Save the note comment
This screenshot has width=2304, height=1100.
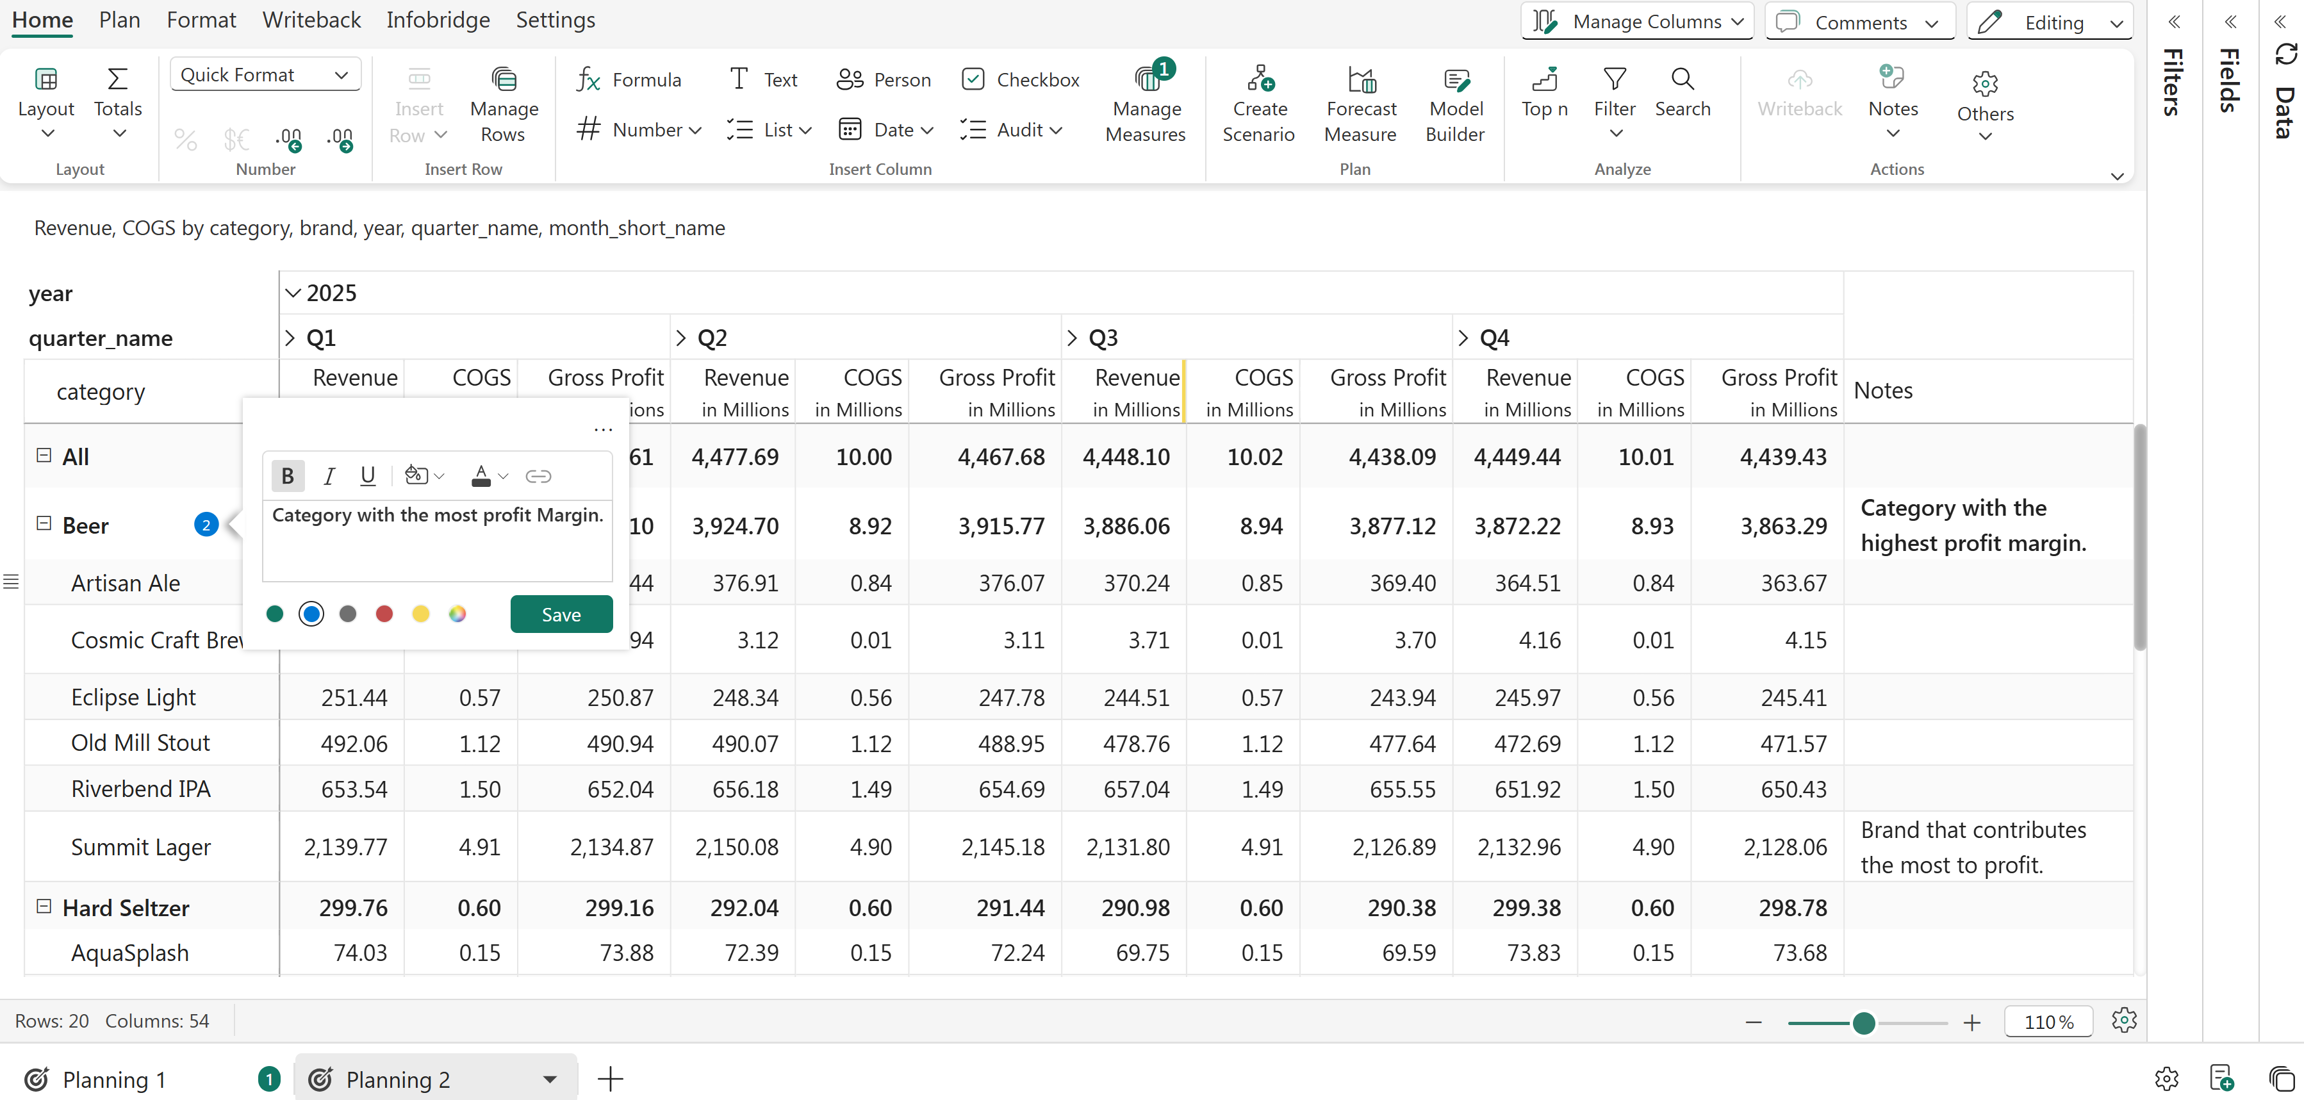point(561,614)
